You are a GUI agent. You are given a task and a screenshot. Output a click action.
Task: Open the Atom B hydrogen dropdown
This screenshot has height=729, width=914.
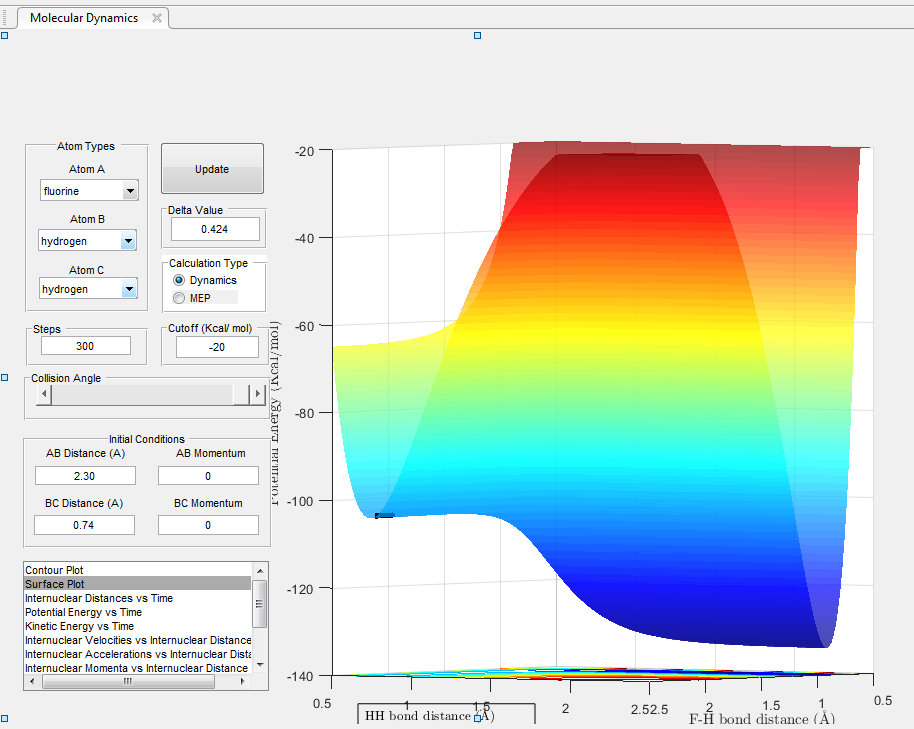pos(127,241)
